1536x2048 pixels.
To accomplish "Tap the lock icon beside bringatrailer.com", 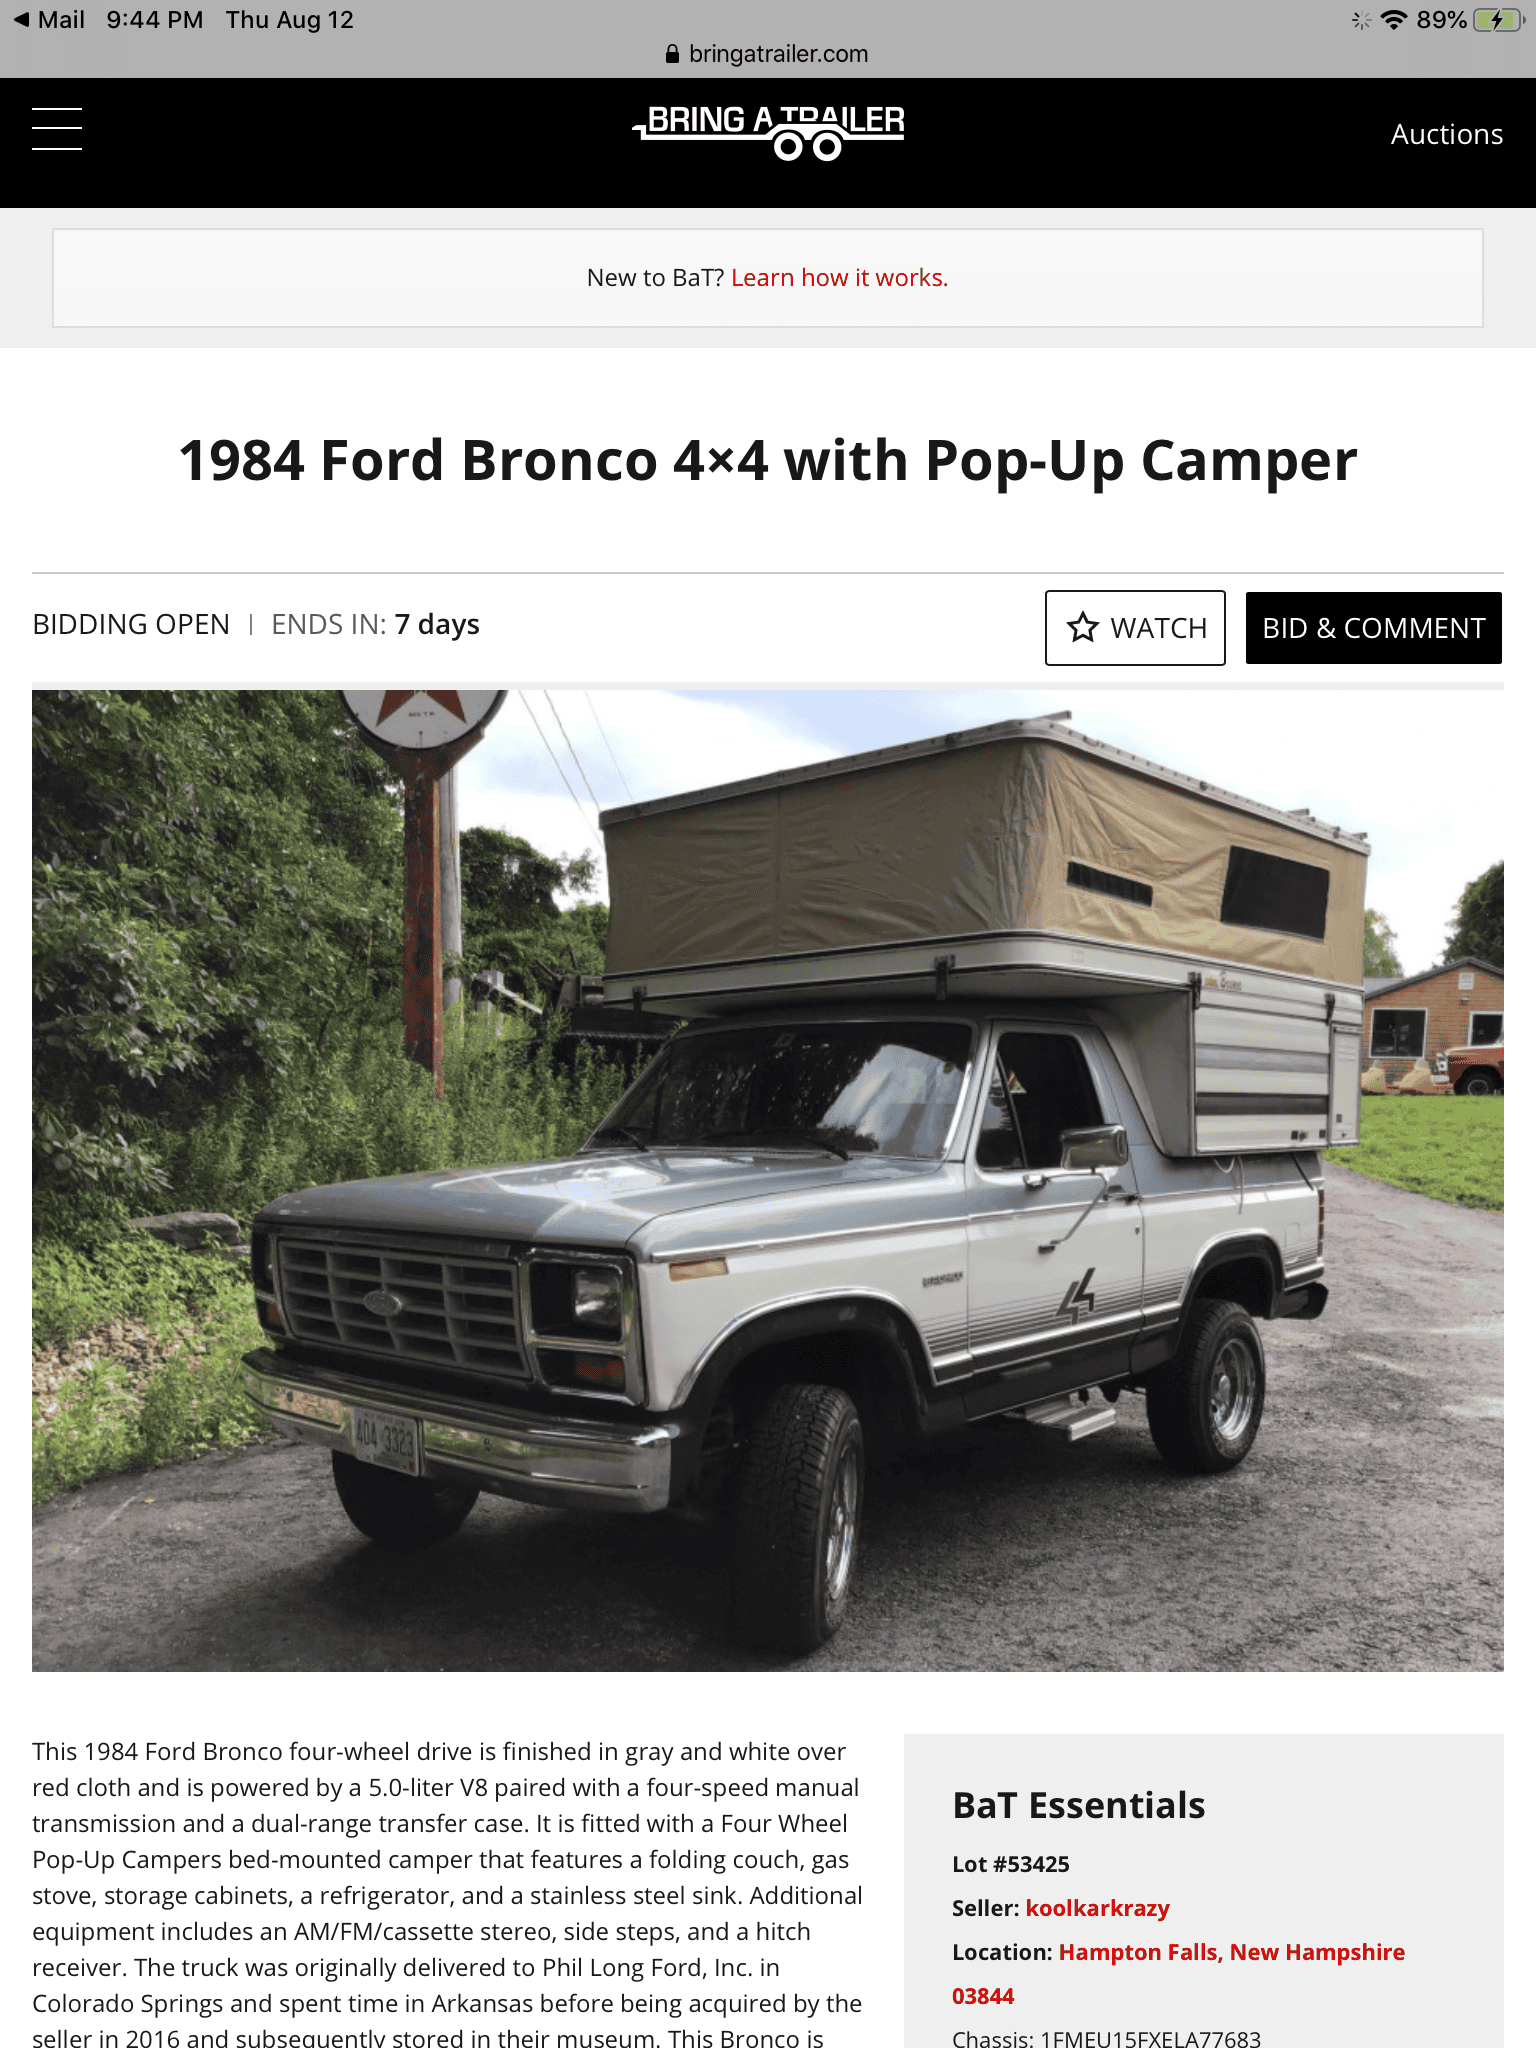I will point(672,54).
